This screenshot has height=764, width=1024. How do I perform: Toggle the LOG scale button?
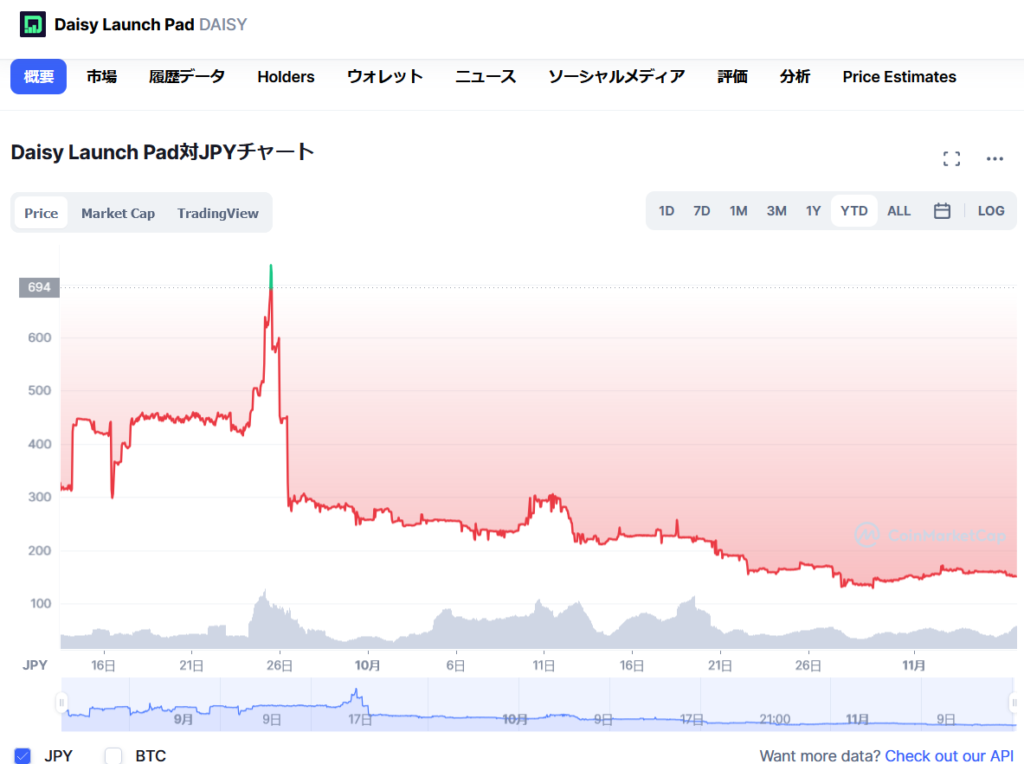[x=991, y=211]
